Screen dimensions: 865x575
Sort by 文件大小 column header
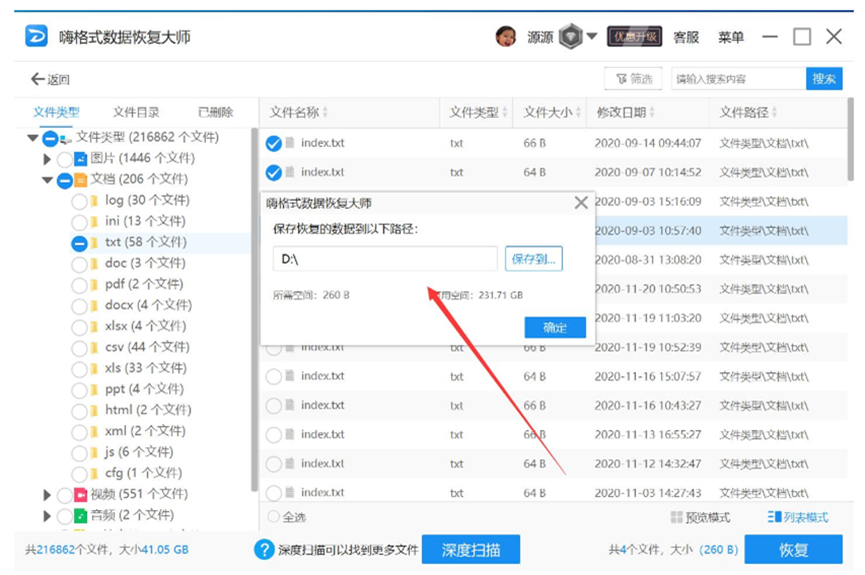tap(552, 113)
